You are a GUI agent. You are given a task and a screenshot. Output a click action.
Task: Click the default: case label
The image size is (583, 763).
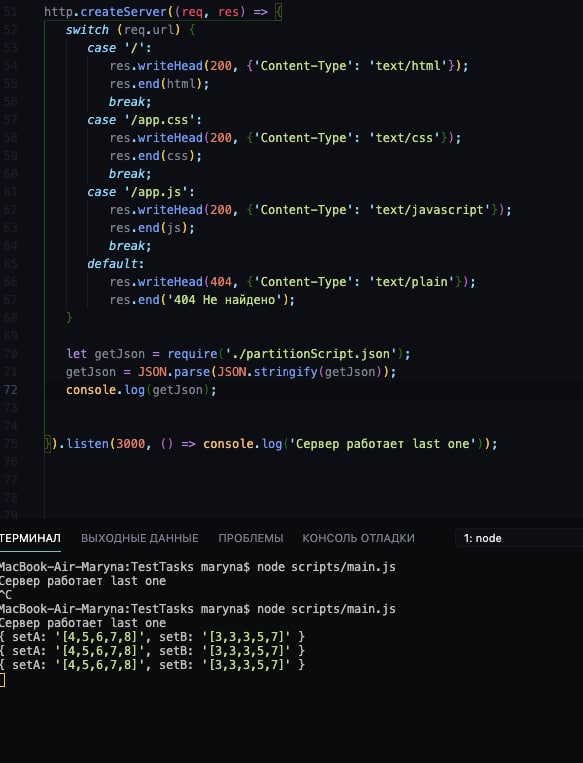(116, 264)
